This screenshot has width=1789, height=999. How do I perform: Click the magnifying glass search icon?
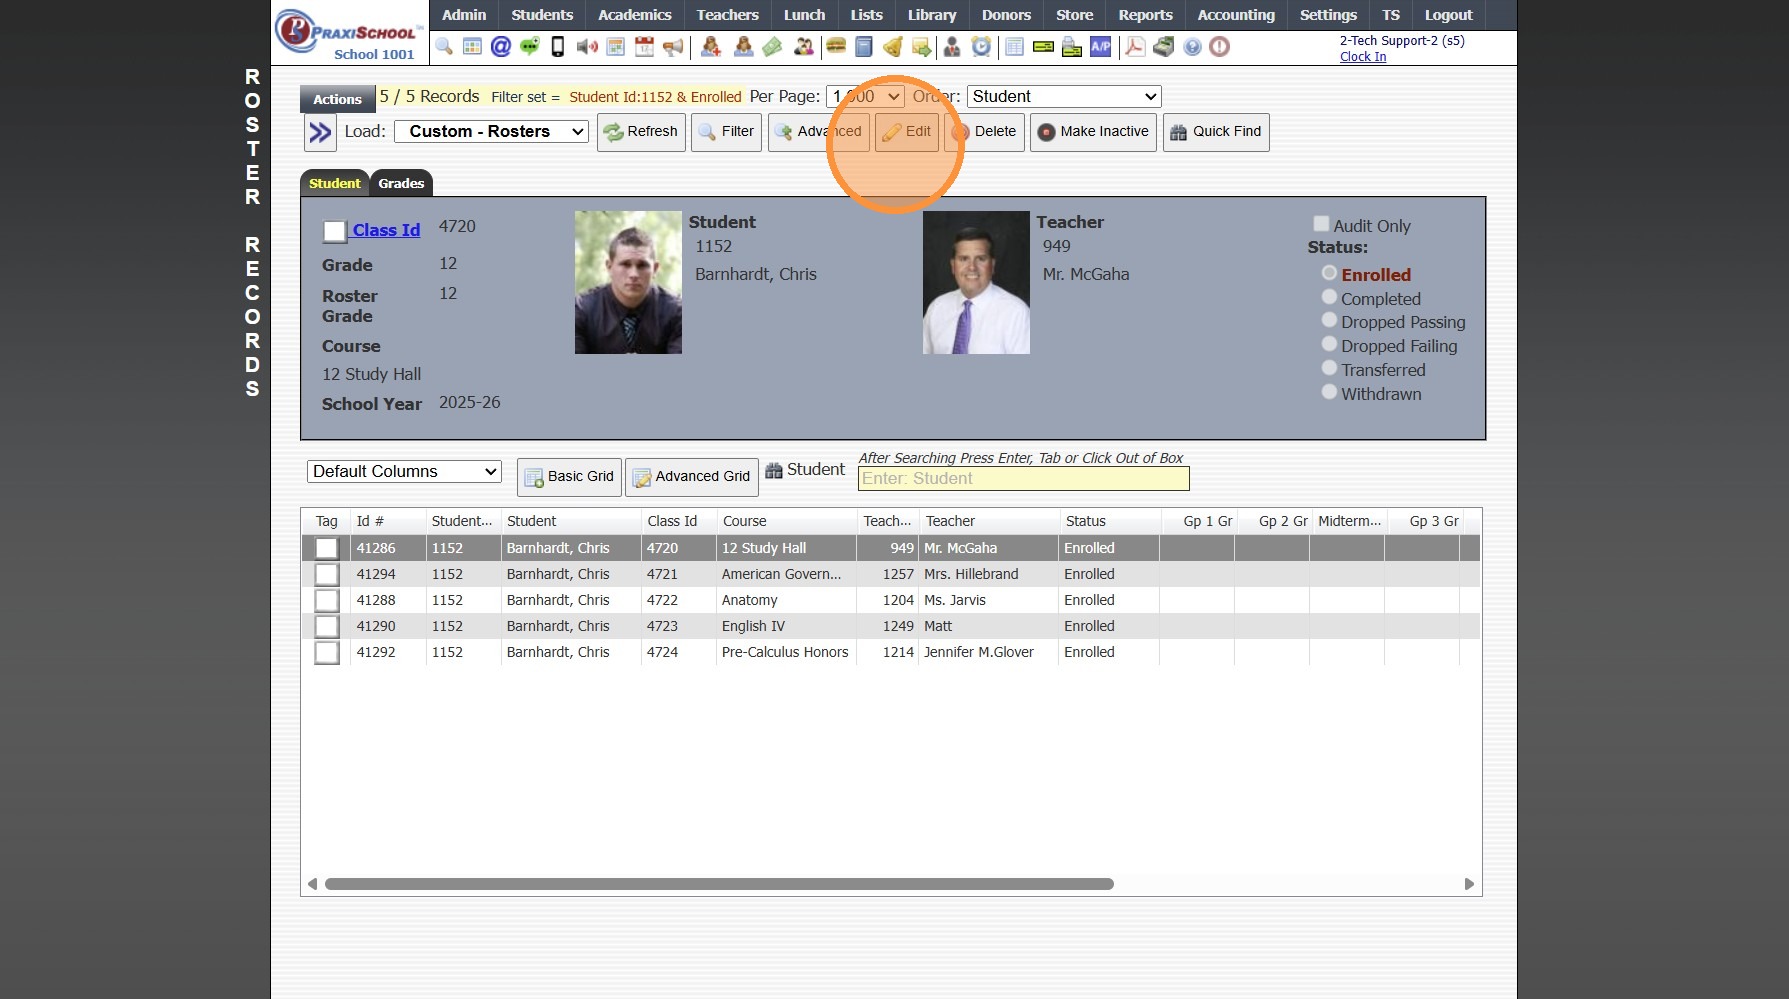(444, 47)
